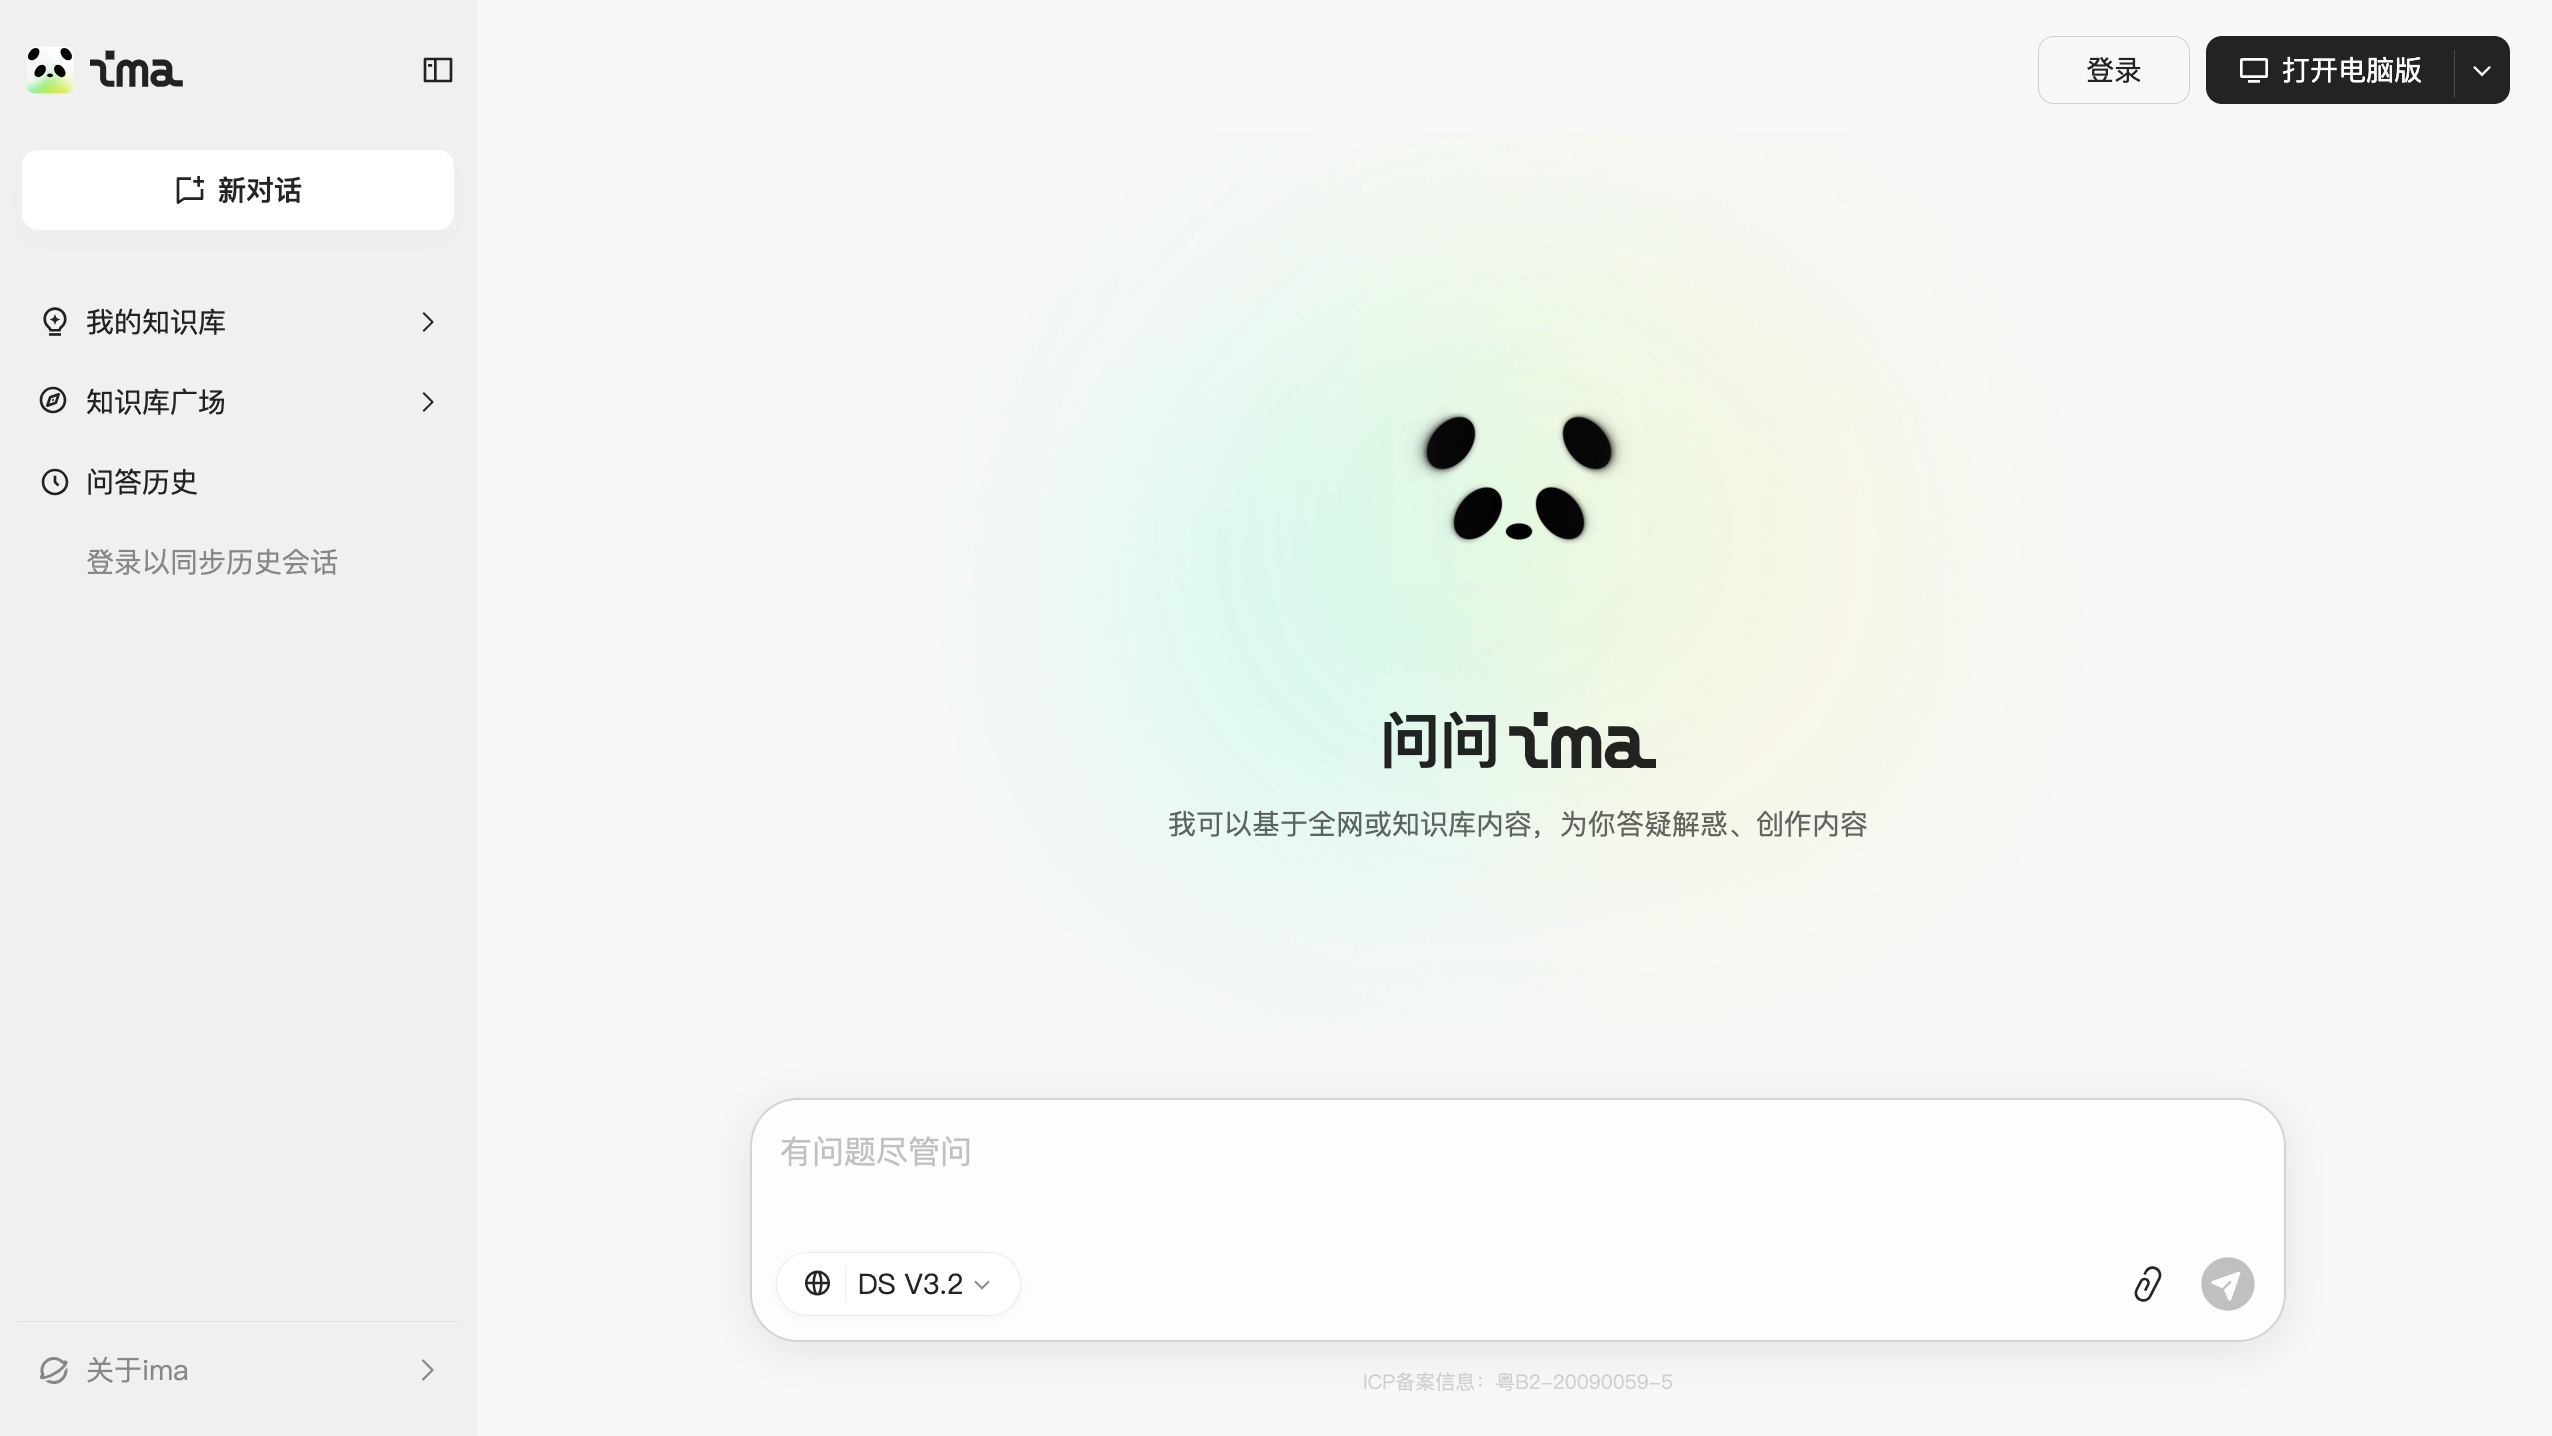
Task: Collapse the sidebar with the panel icon
Action: (438, 70)
